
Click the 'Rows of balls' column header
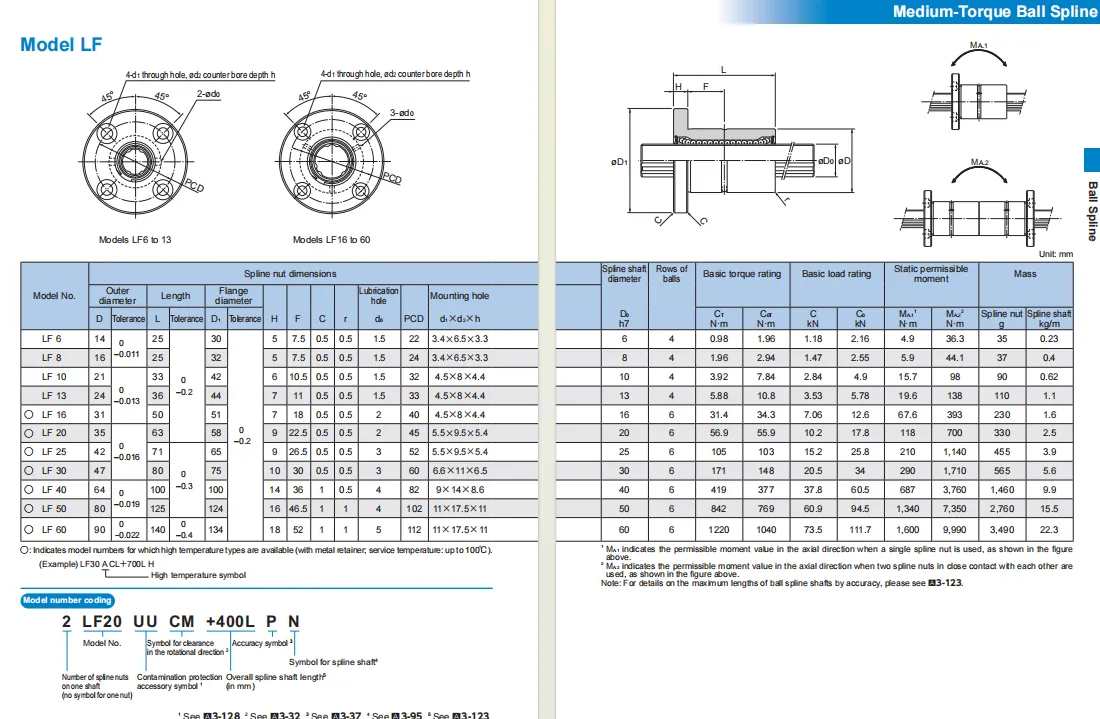click(671, 274)
